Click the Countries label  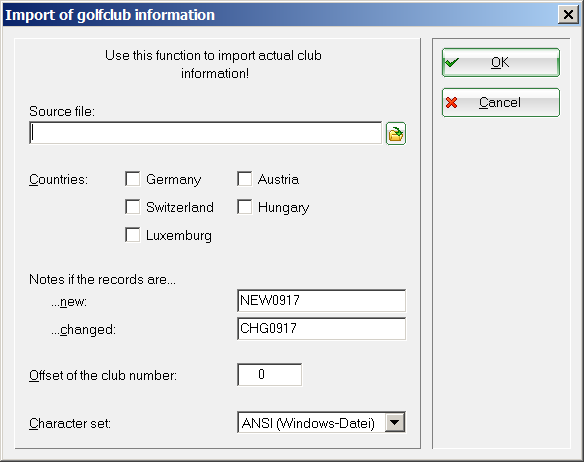(x=58, y=180)
